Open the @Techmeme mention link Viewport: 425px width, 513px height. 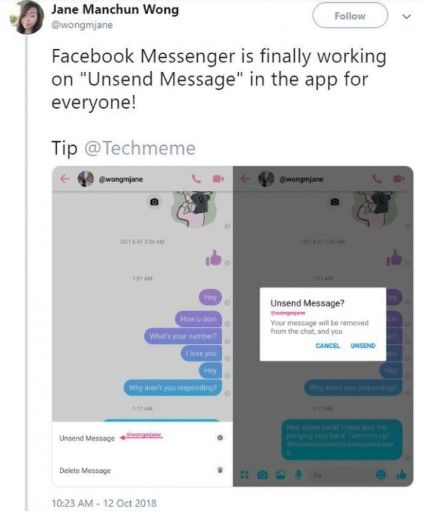coord(140,148)
